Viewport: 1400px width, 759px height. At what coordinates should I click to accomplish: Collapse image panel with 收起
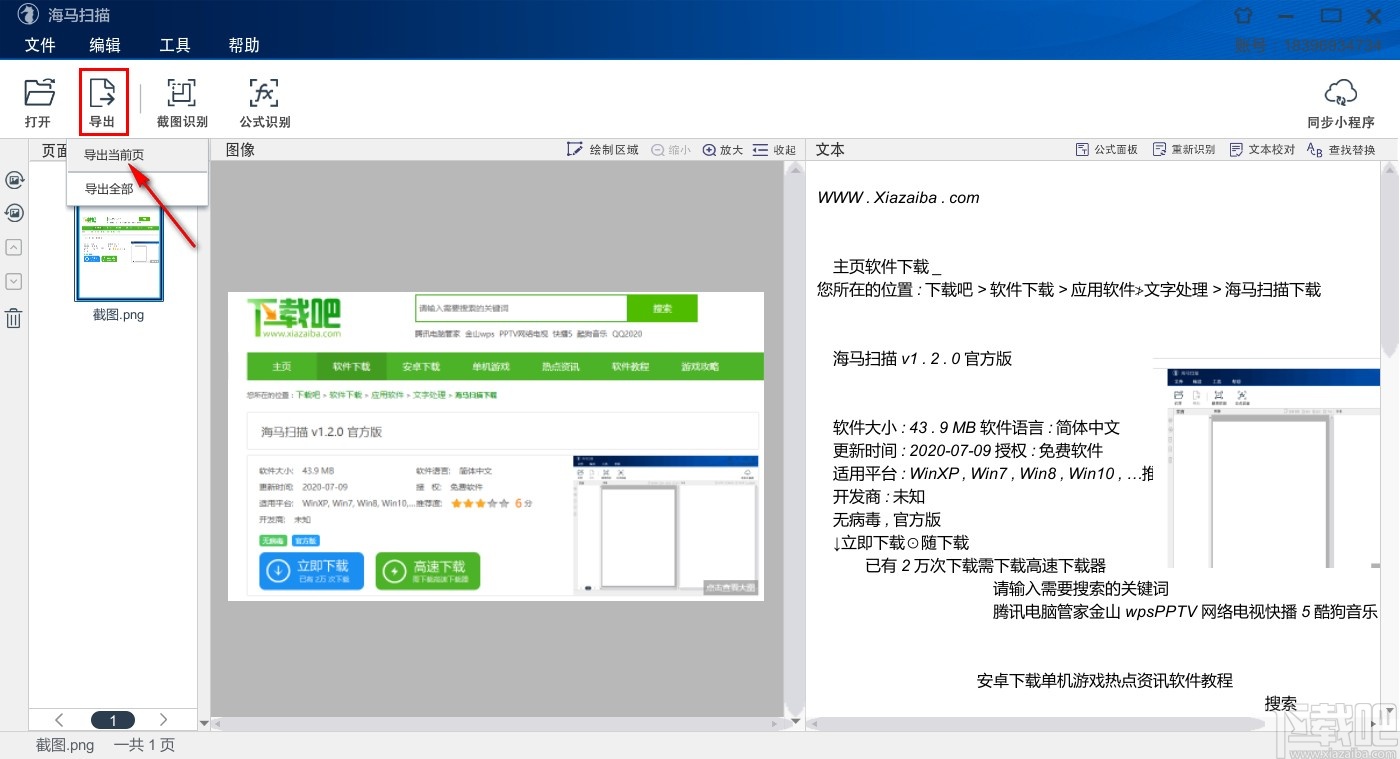click(x=774, y=150)
